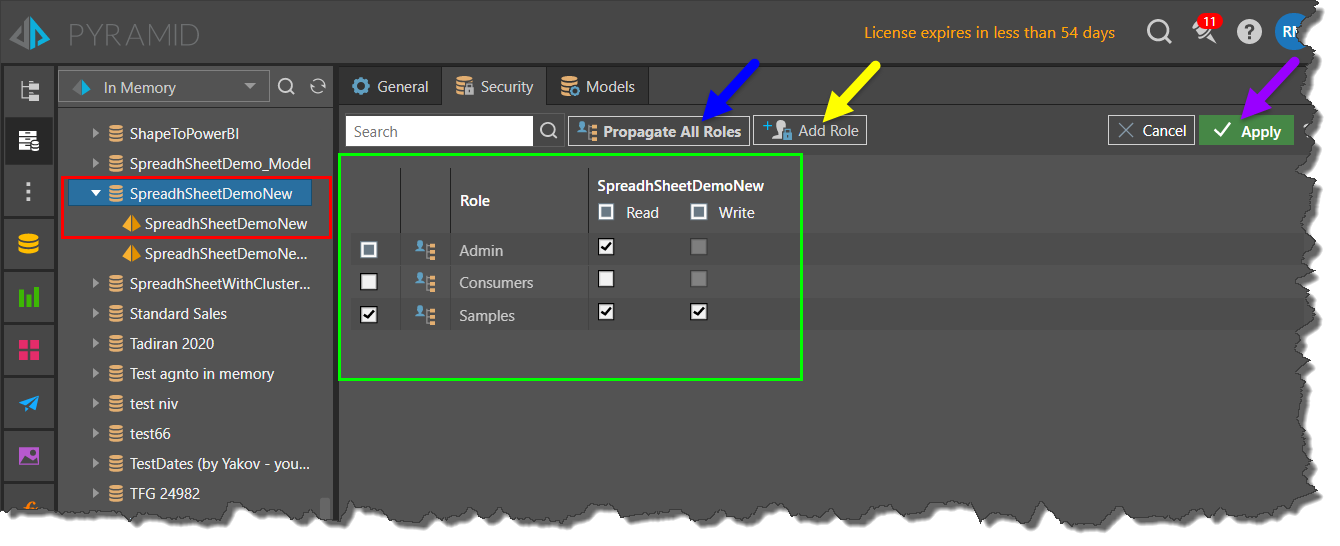
Task: Select the TFG 24982 database
Action: 165,494
